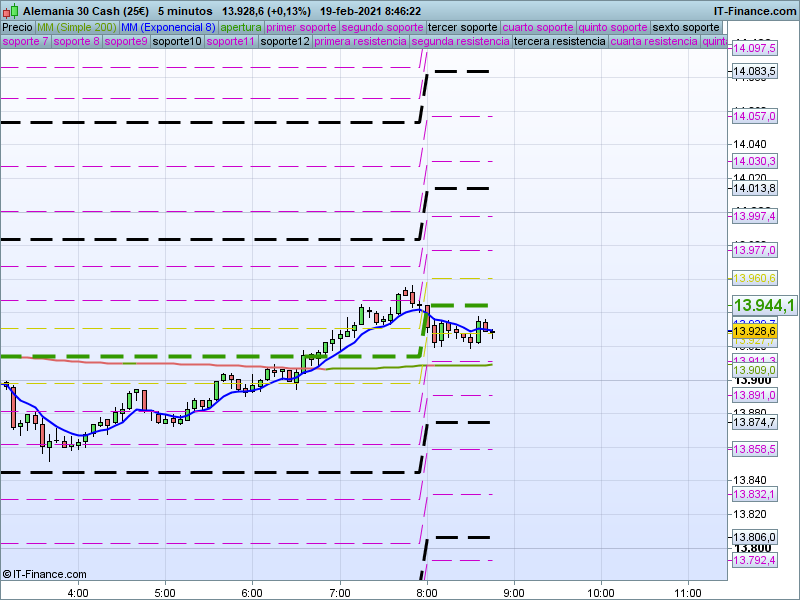Image resolution: width=800 pixels, height=600 pixels.
Task: Click the 14.030,3 price label
Action: pyautogui.click(x=754, y=161)
